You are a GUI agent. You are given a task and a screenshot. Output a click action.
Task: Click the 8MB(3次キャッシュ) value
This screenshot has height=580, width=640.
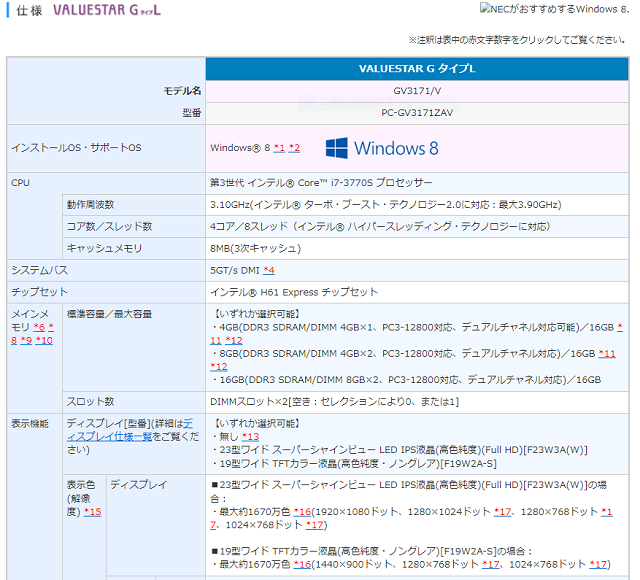tap(256, 248)
